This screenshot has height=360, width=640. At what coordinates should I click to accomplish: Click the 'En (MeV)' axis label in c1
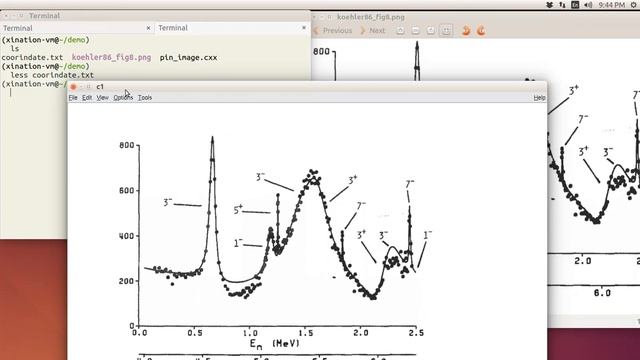[275, 344]
